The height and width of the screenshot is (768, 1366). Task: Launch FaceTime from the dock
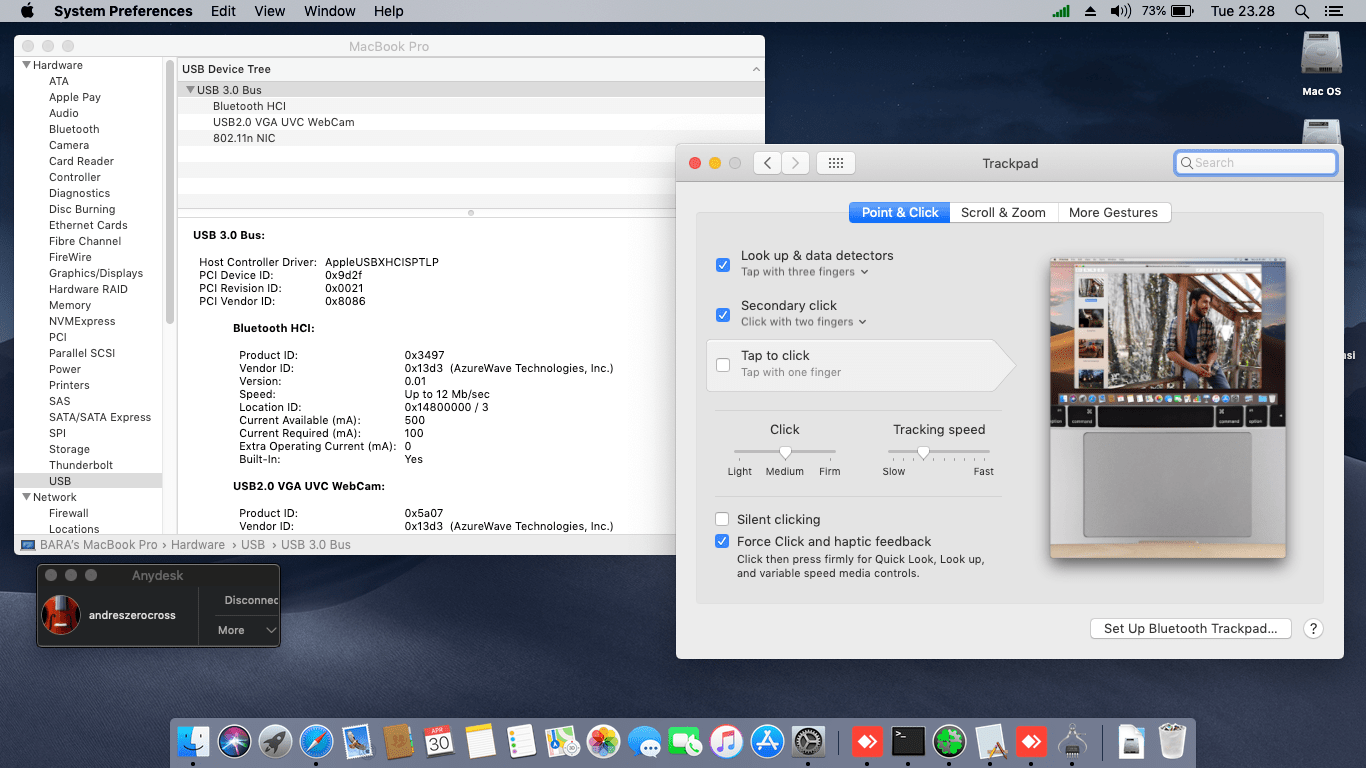[685, 742]
